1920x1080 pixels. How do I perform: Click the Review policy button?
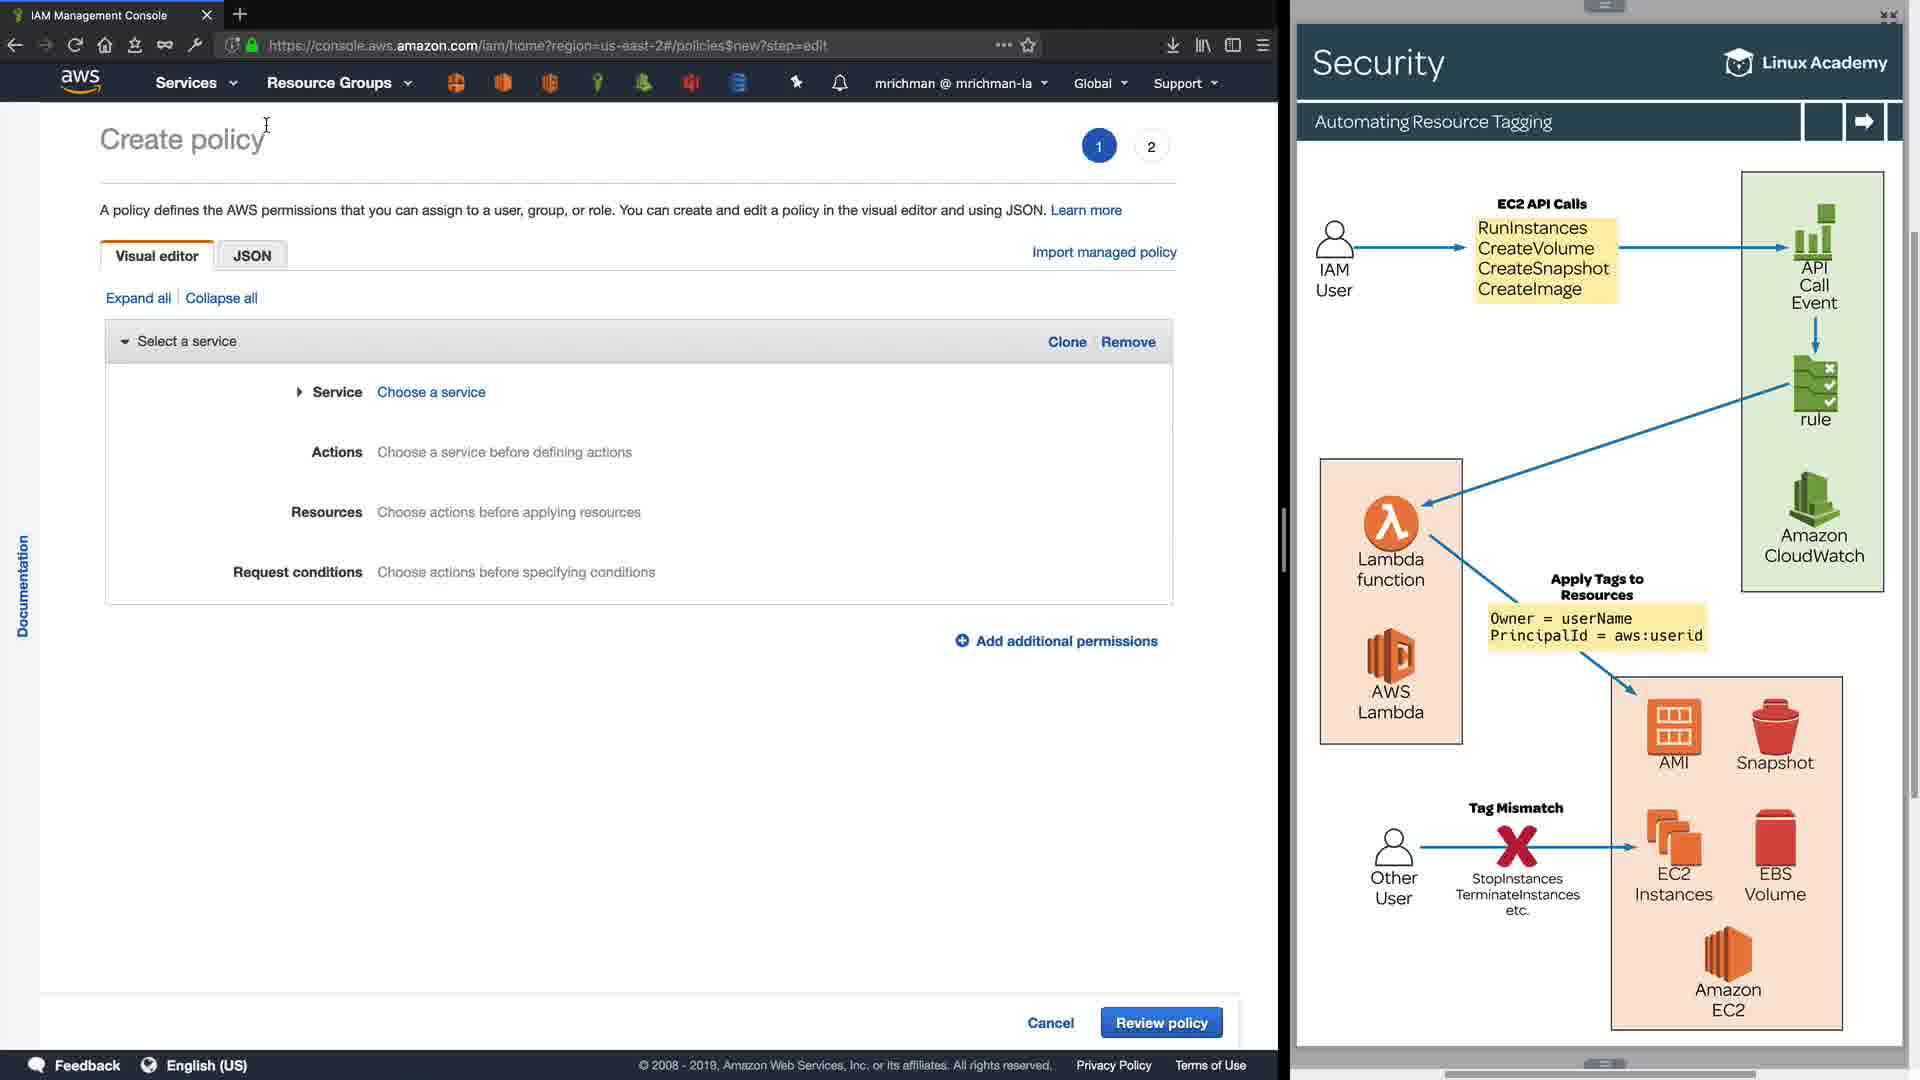pos(1161,1023)
